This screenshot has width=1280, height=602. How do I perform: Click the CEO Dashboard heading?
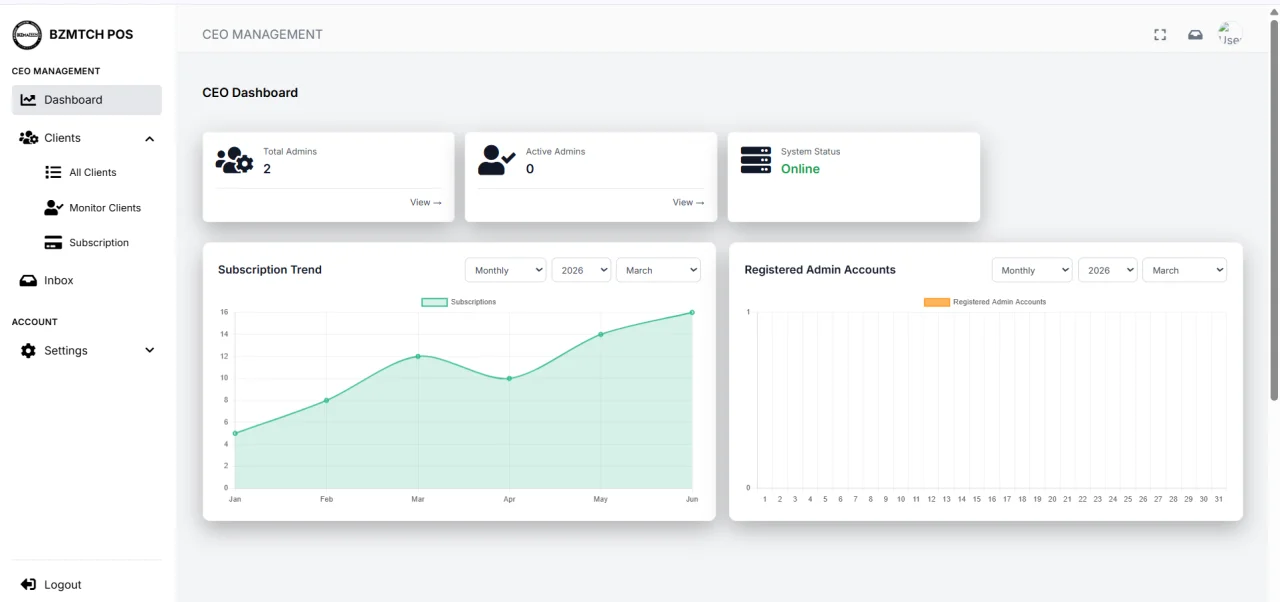(250, 93)
